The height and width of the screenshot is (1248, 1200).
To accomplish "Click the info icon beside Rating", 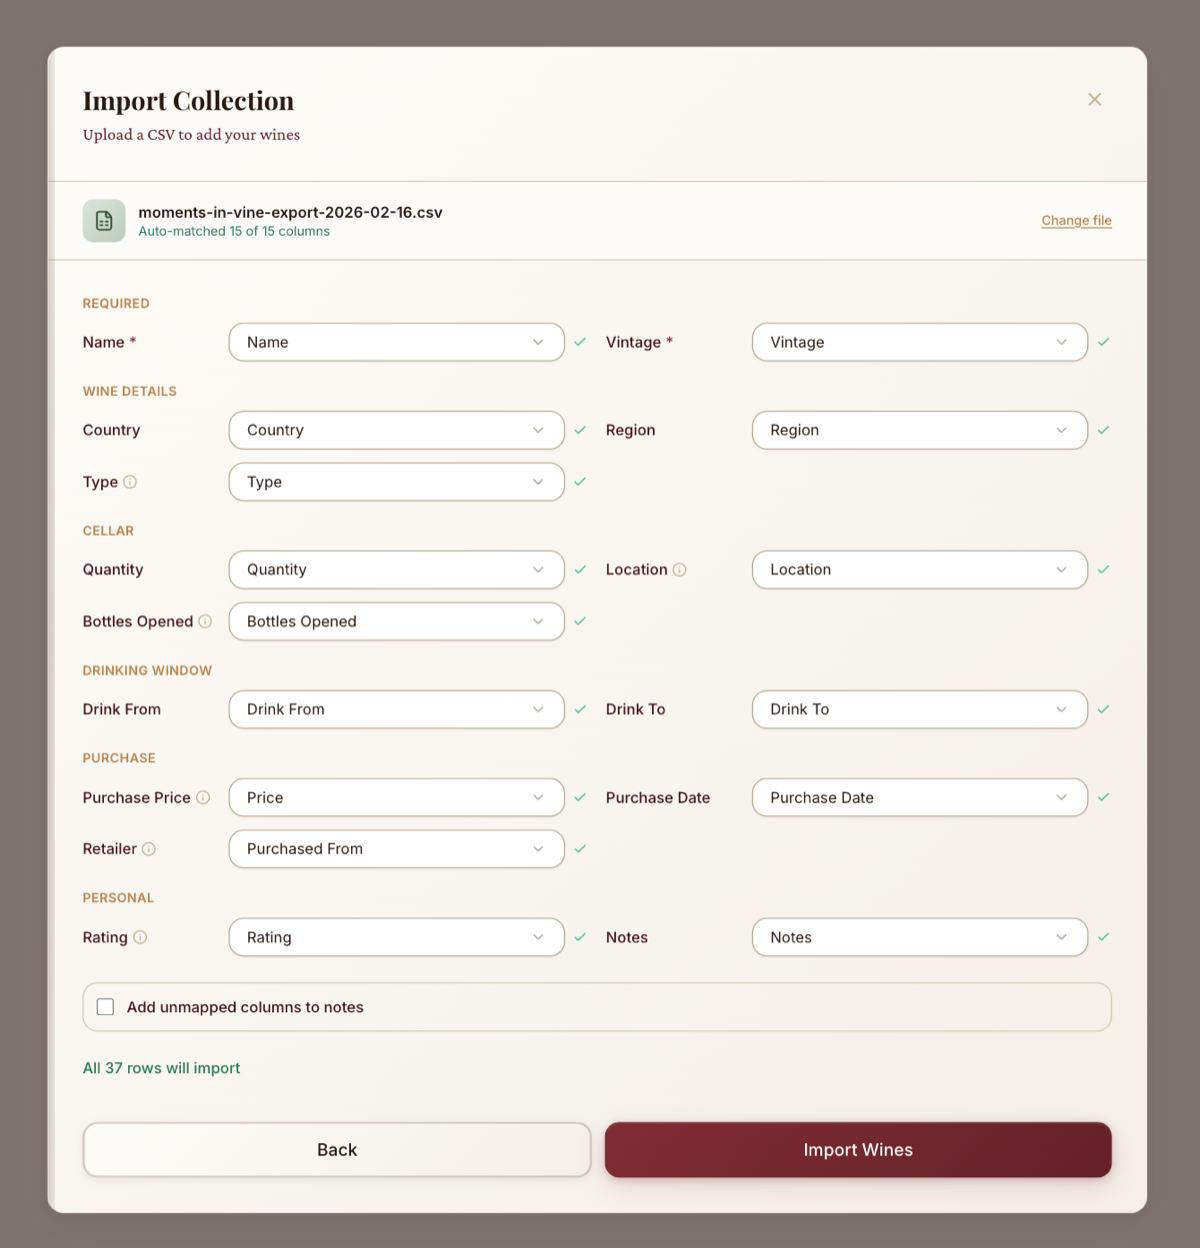I will 141,937.
